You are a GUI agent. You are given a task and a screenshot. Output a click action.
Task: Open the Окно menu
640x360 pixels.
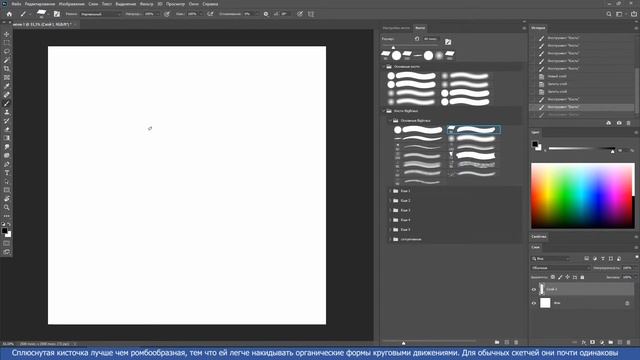click(193, 4)
